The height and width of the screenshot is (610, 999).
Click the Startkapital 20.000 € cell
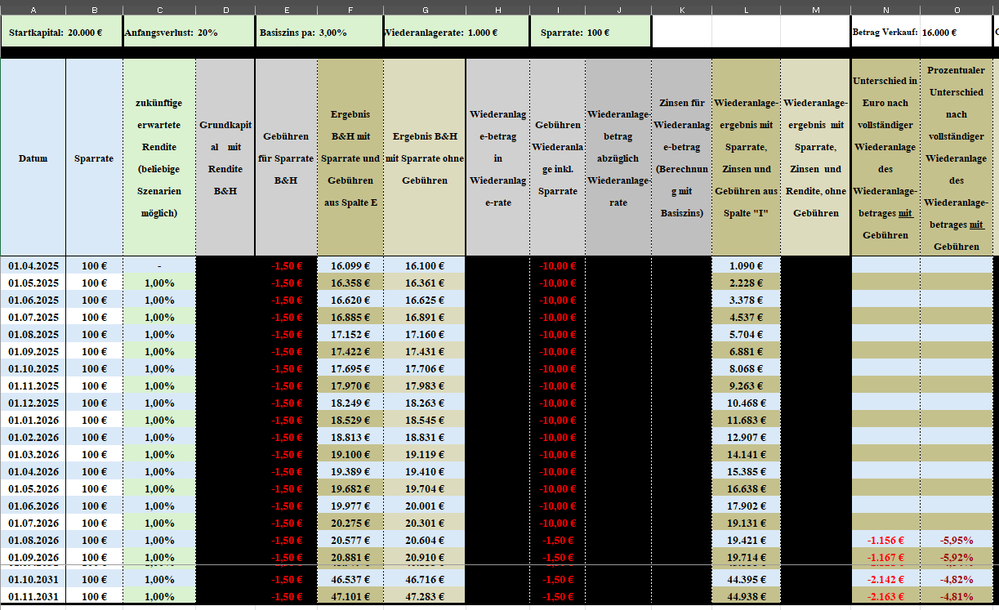pos(61,33)
